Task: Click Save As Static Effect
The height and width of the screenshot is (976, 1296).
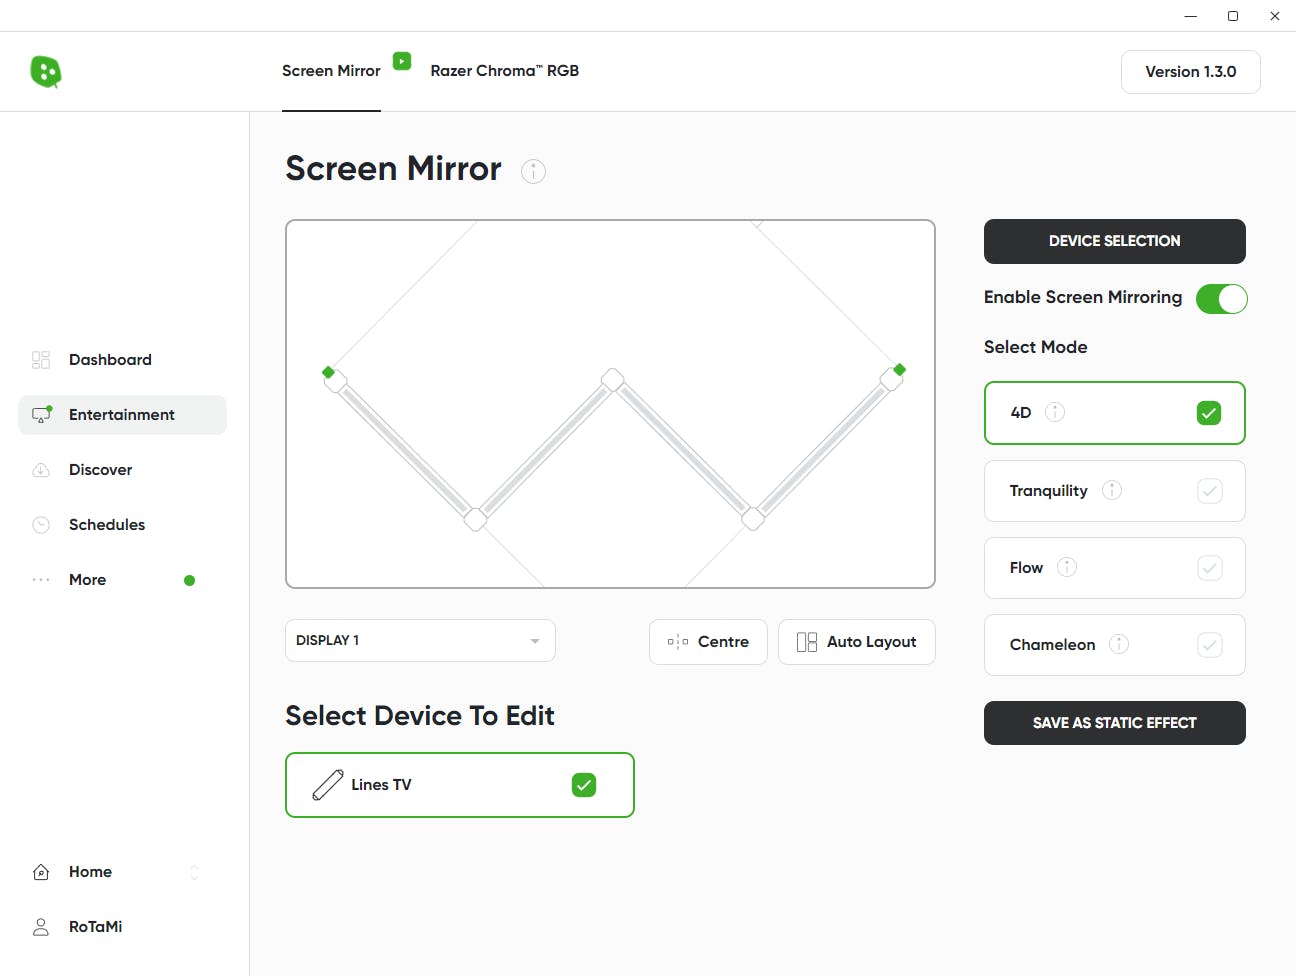Action: [1114, 722]
